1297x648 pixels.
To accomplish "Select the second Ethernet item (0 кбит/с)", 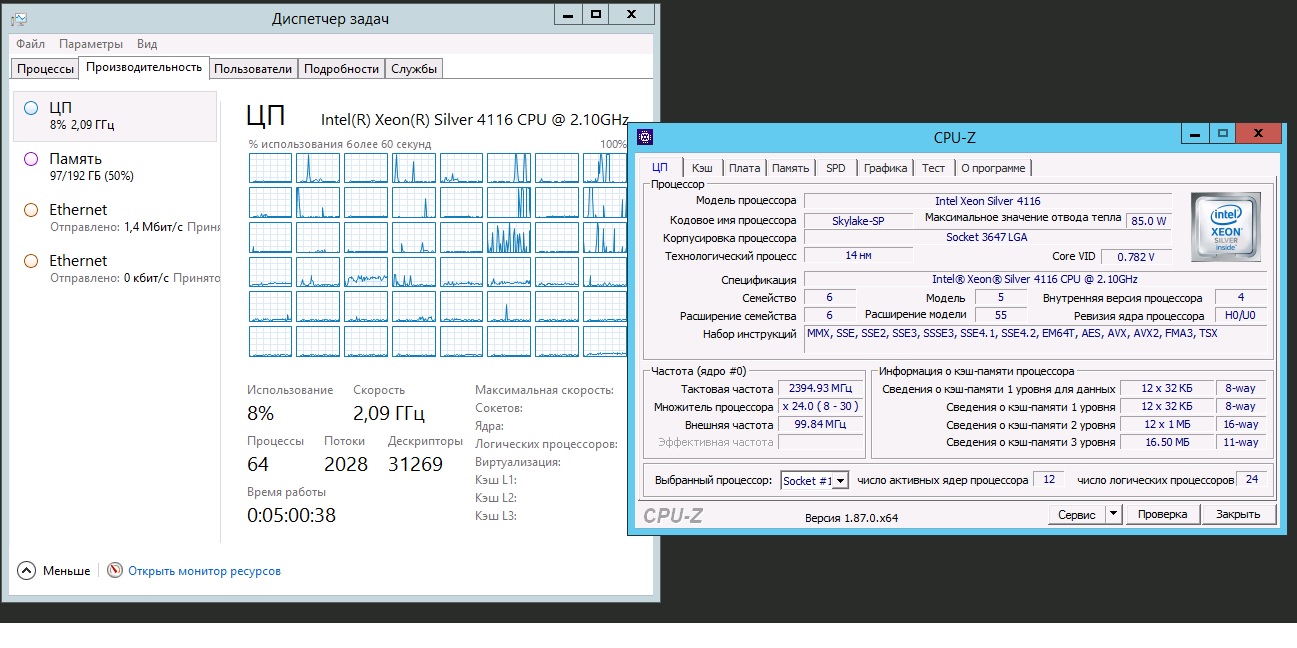I will click(x=115, y=269).
